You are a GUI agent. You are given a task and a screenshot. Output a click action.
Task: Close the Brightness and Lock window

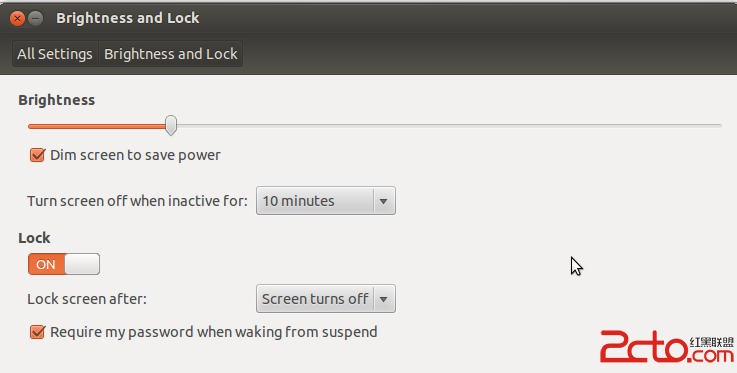click(x=17, y=18)
